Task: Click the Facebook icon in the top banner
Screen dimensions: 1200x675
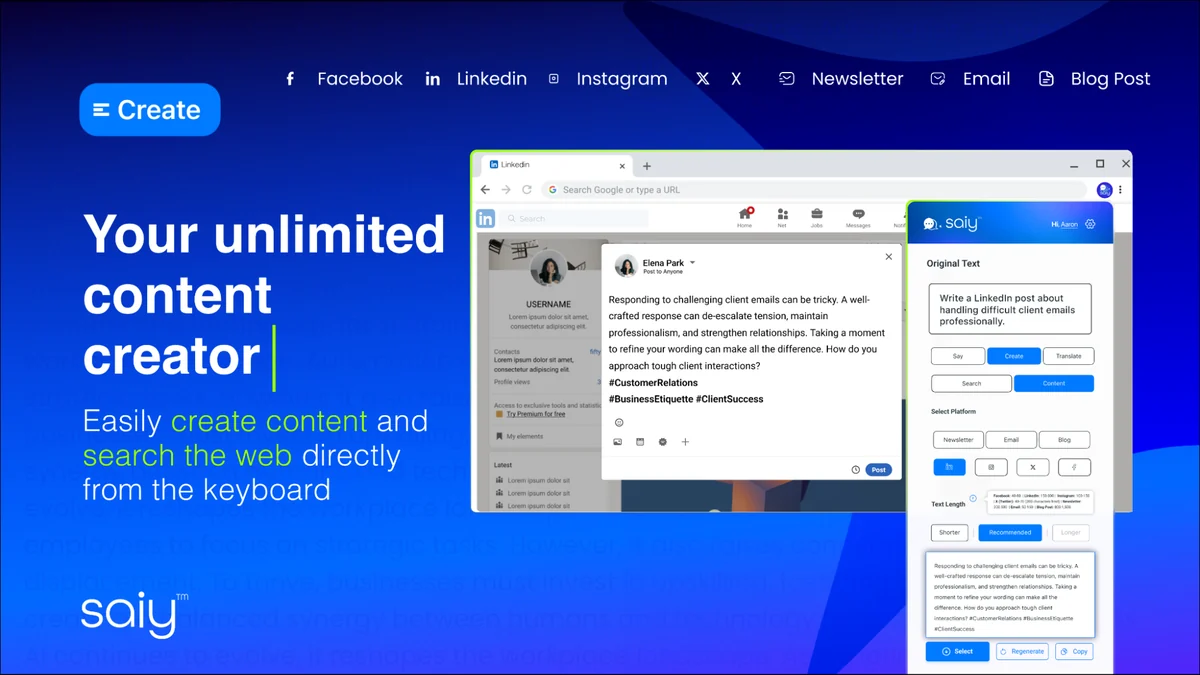Action: [x=290, y=79]
